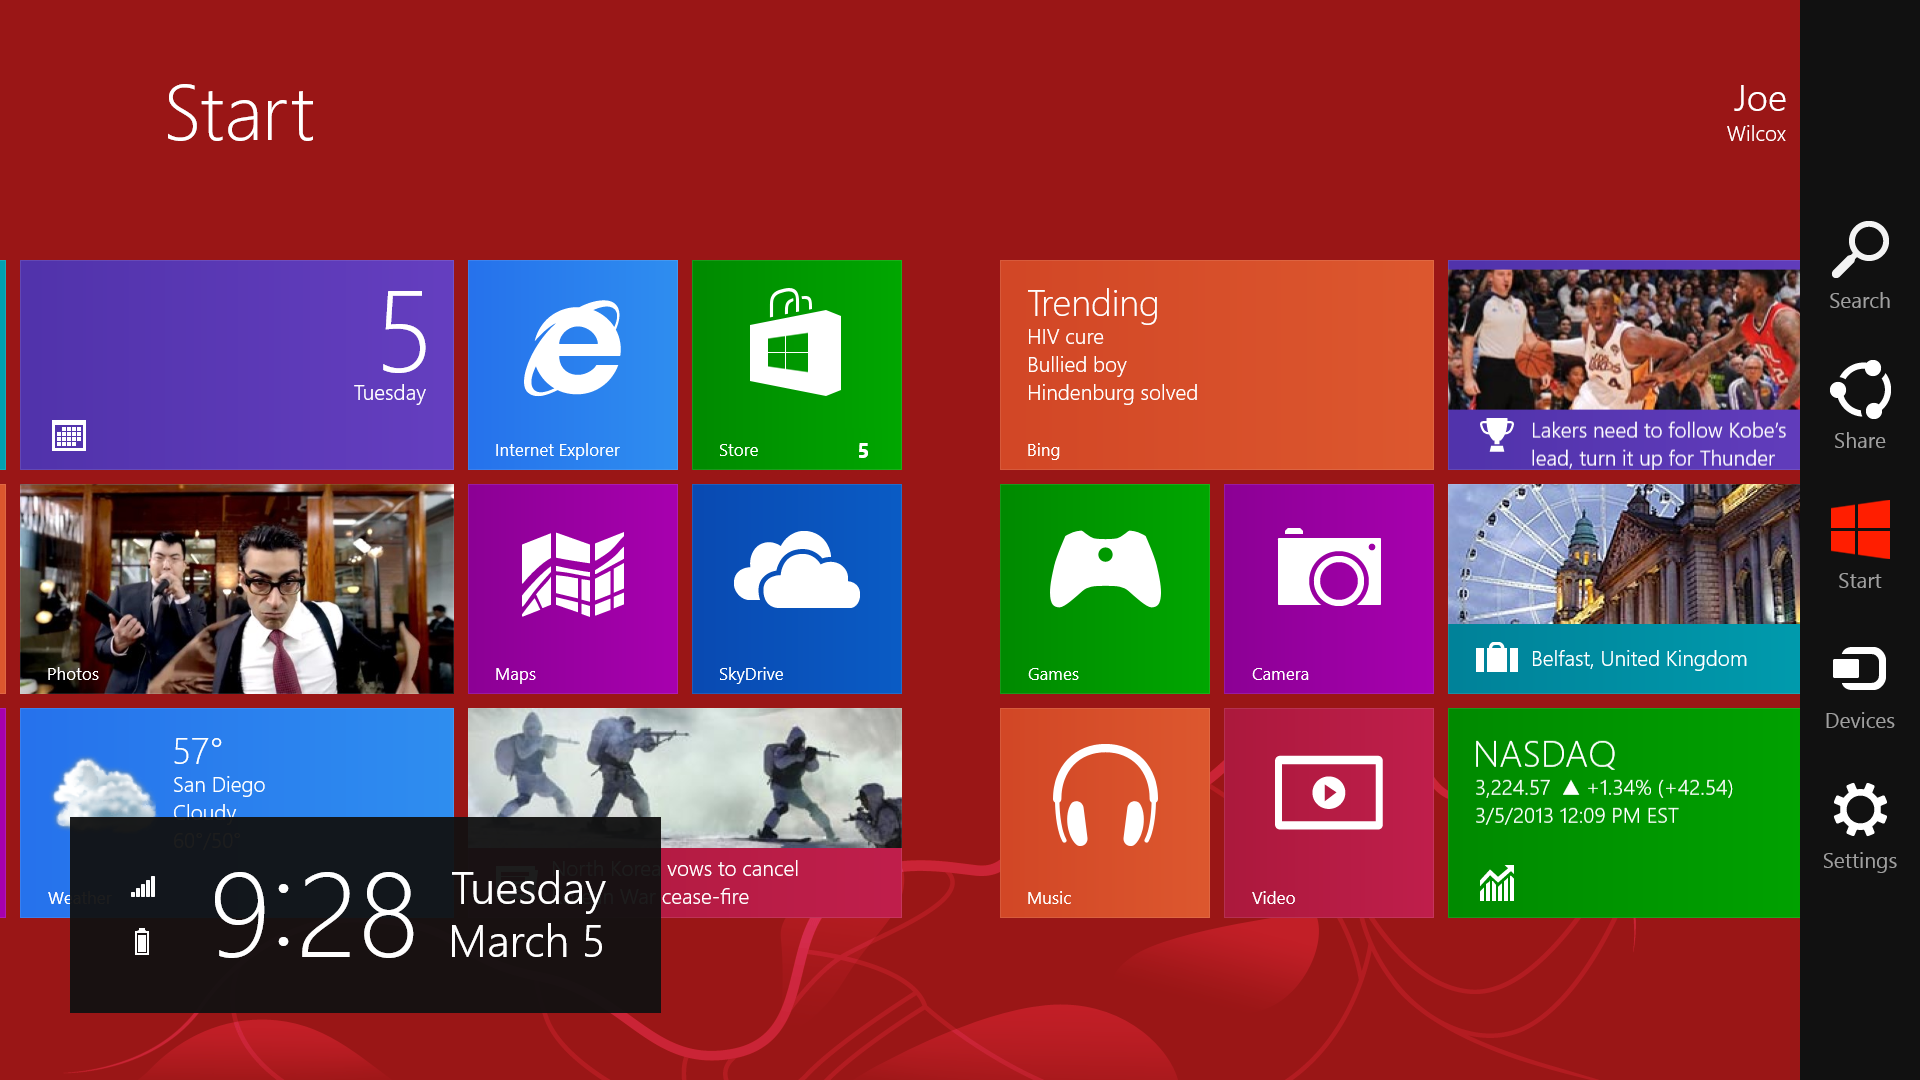This screenshot has height=1080, width=1920.
Task: Open the Calendar tile showing Tuesday 5
Action: [x=236, y=364]
